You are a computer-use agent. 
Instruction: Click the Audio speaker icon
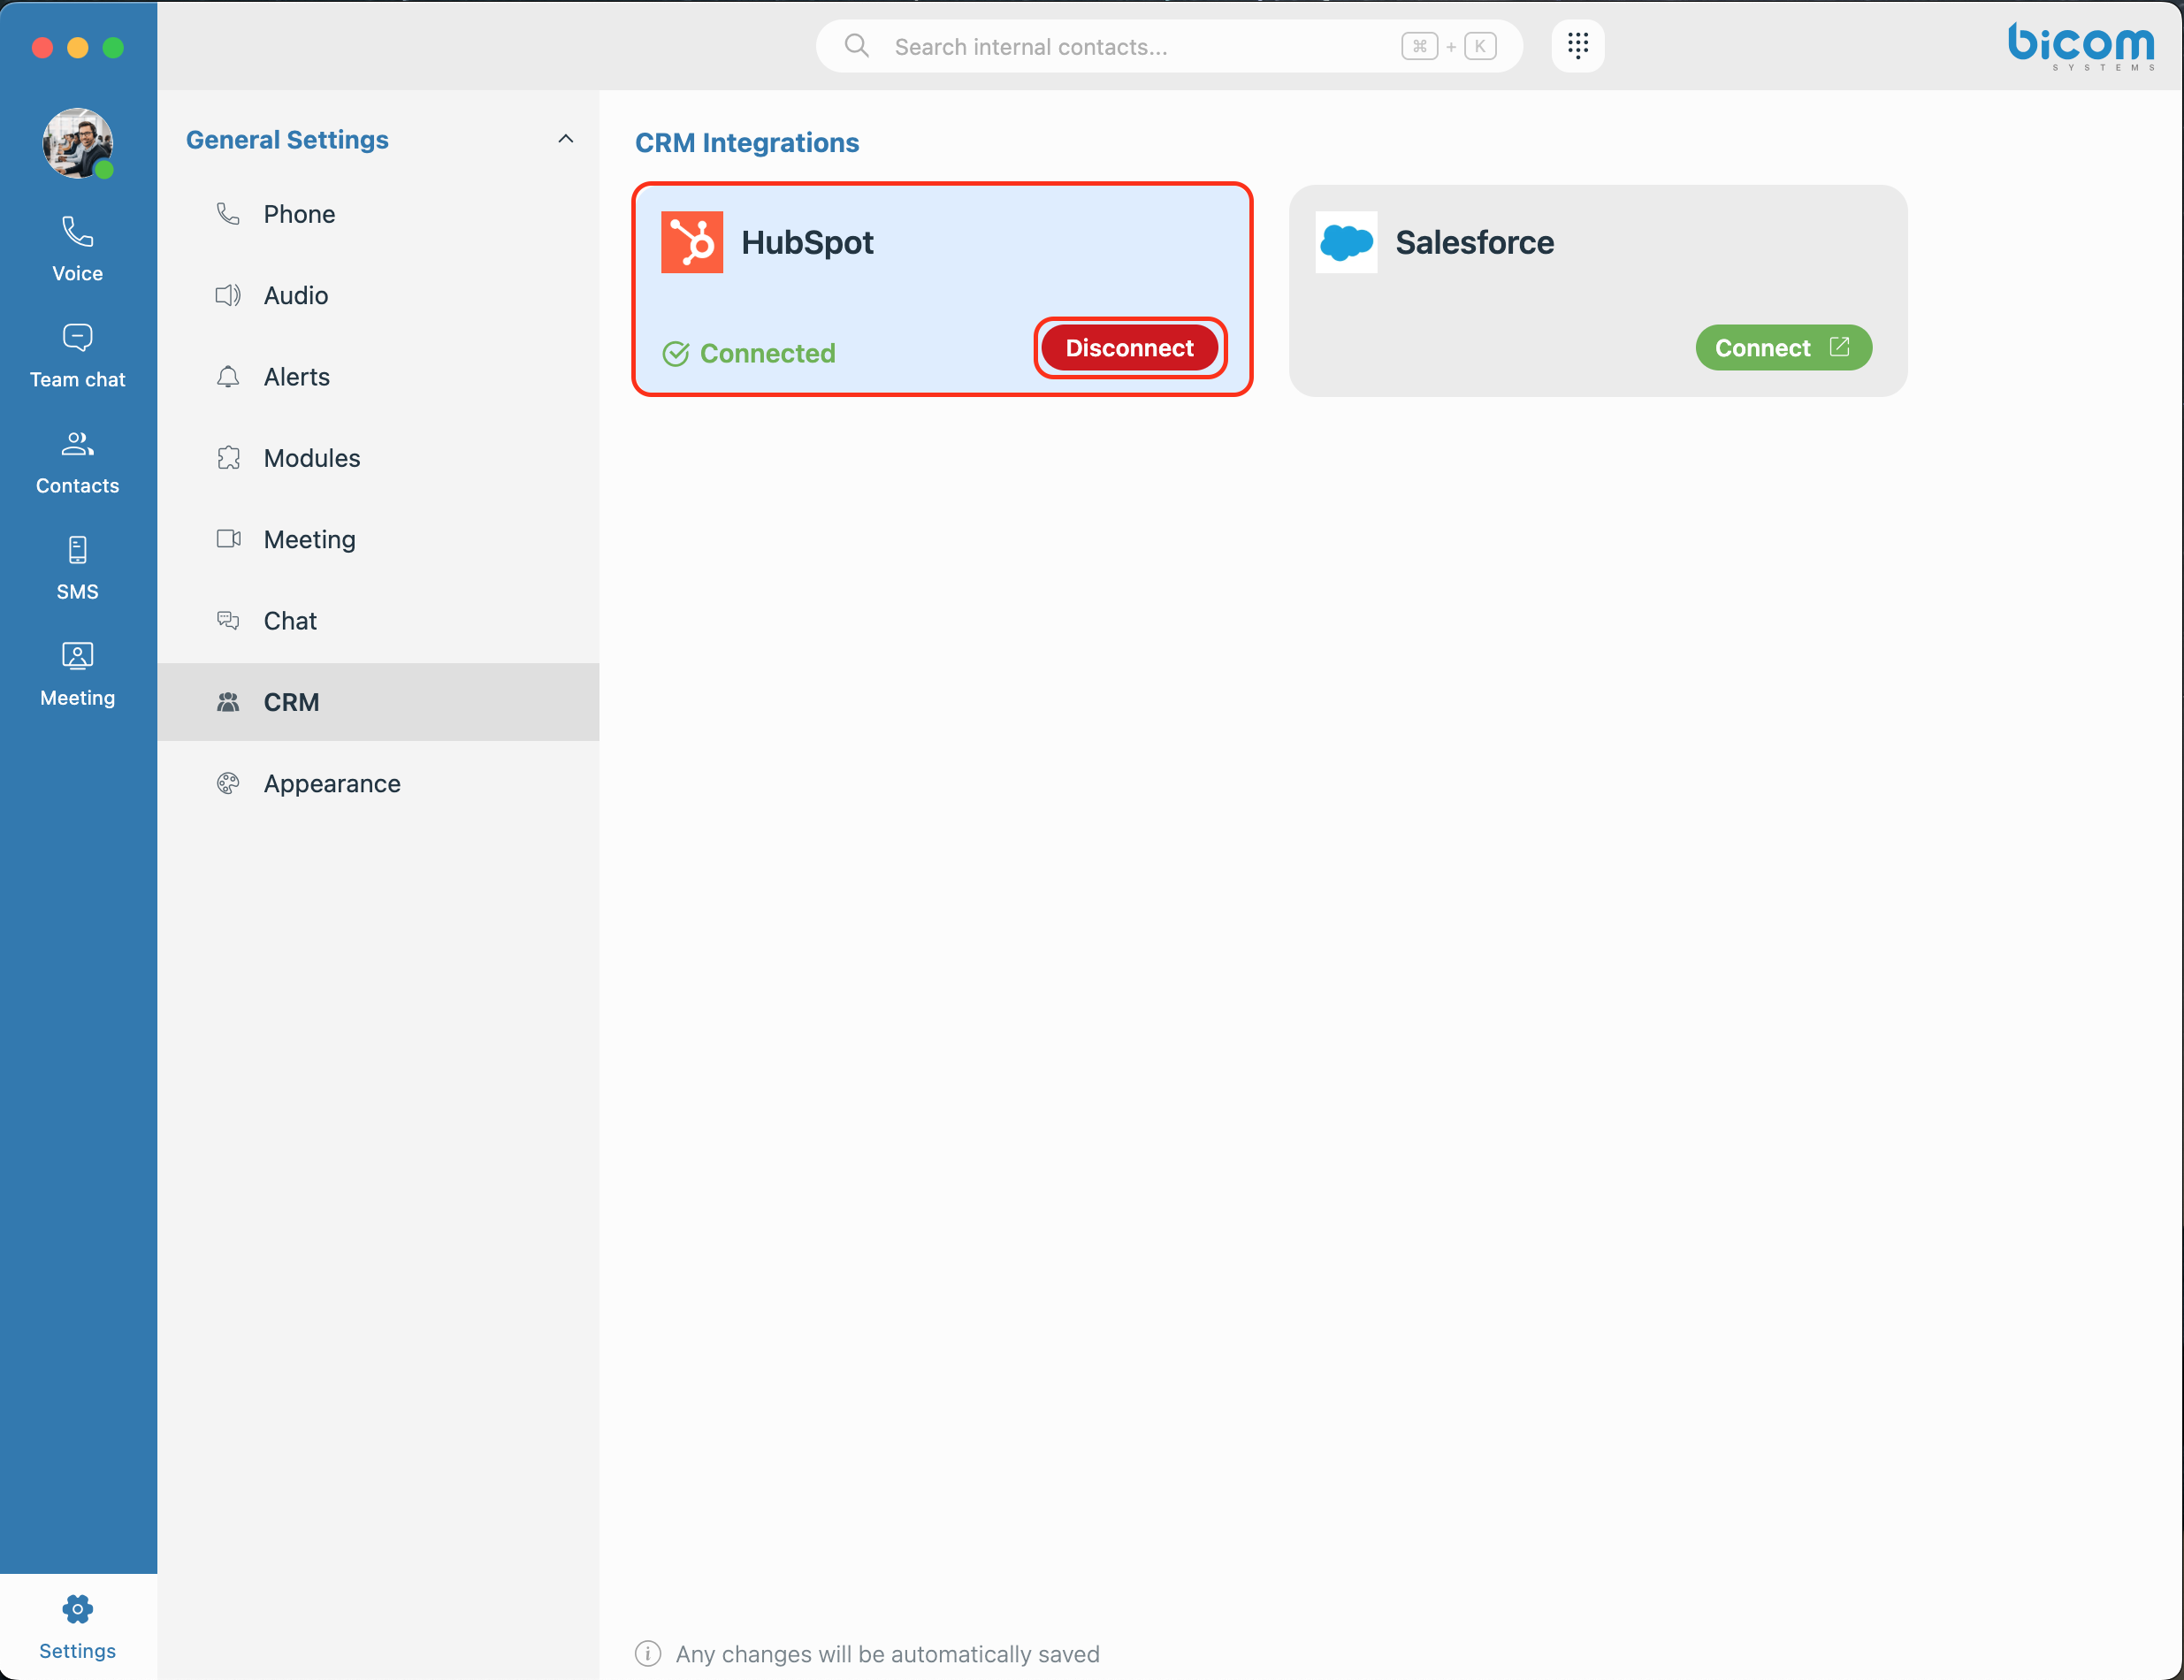[228, 295]
